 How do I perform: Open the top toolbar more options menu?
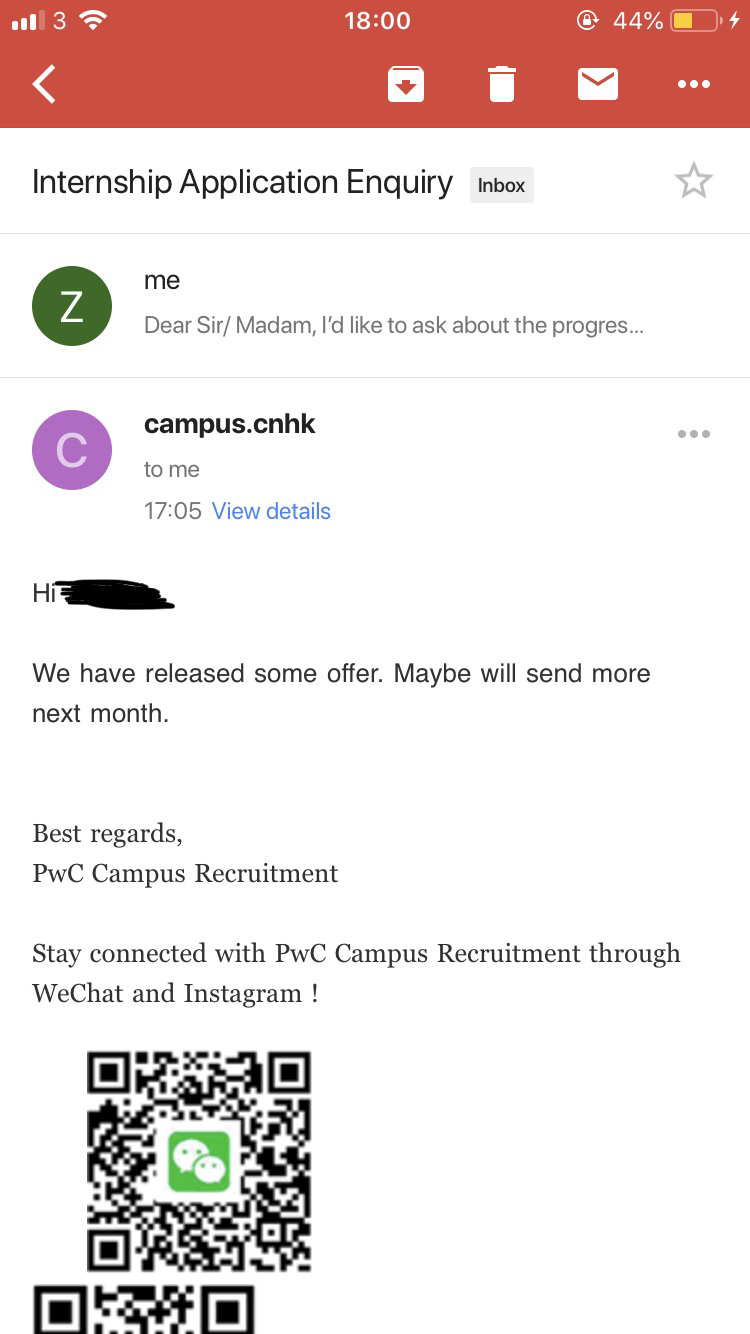tap(693, 85)
